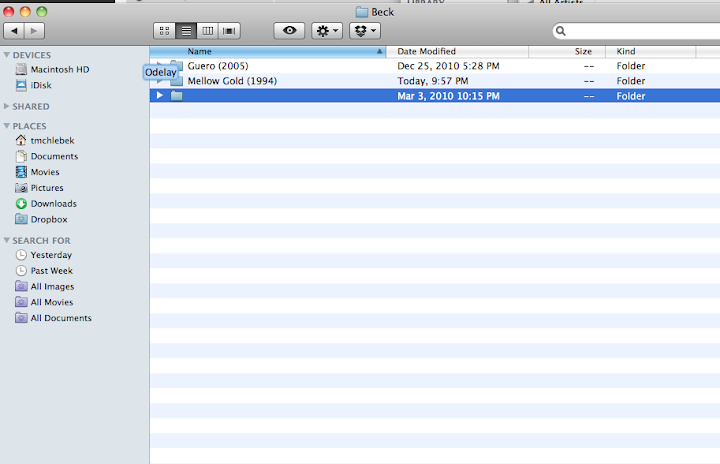Show files from Yesterday
The image size is (720, 464).
51,255
